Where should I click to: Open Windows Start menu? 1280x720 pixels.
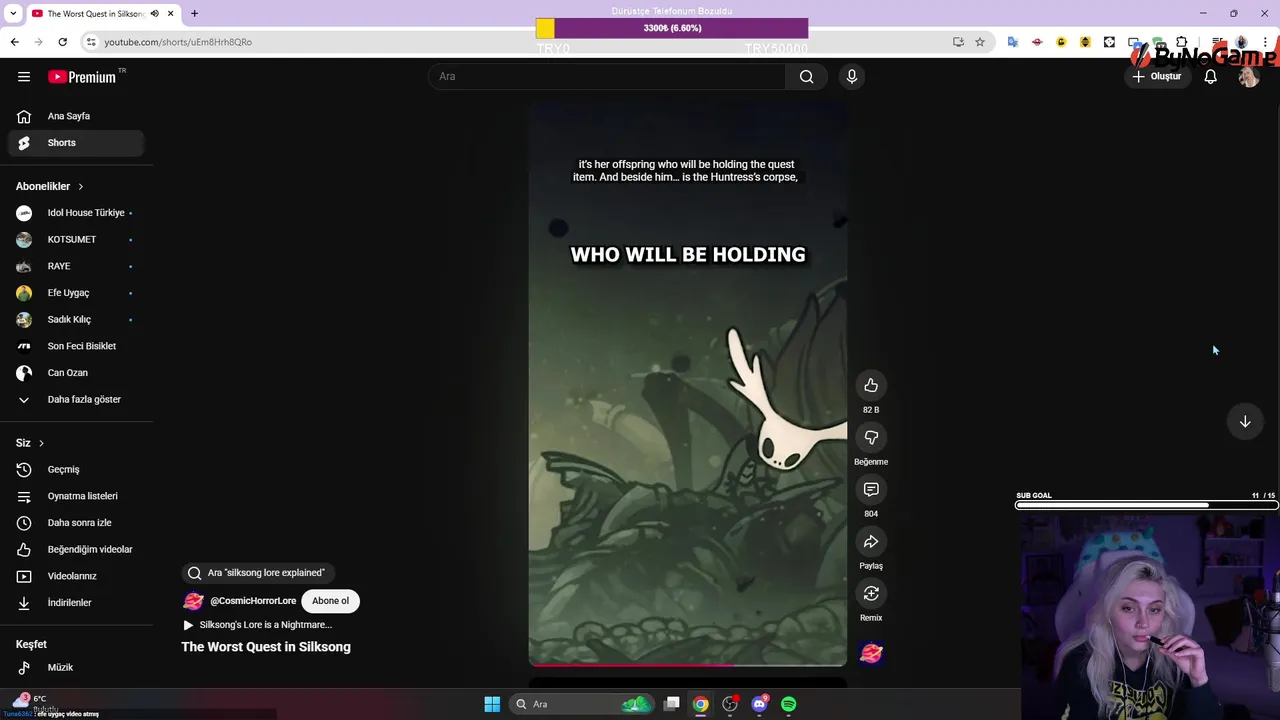tap(492, 704)
